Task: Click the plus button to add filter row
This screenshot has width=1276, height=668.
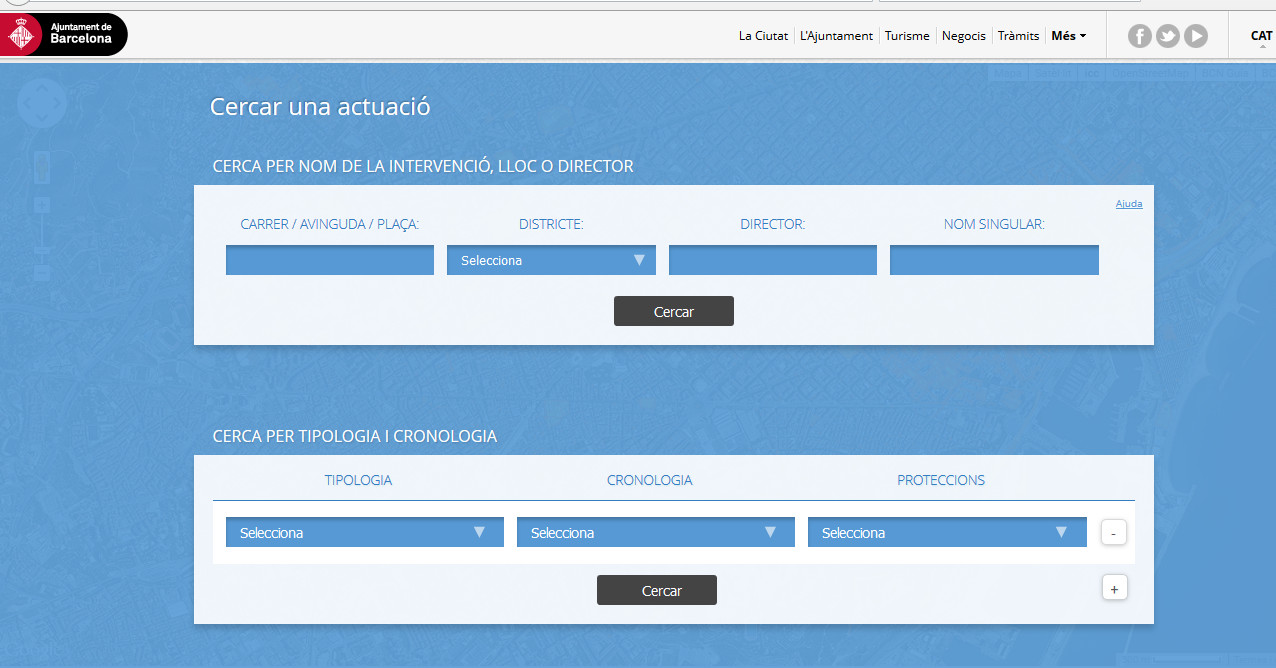Action: coord(1113,589)
